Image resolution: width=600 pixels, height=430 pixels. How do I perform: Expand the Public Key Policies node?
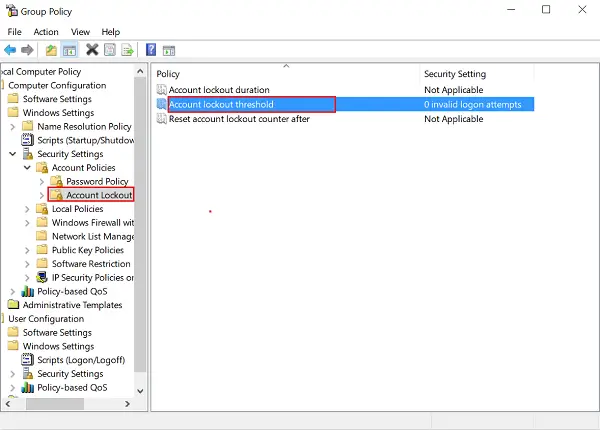pos(27,250)
